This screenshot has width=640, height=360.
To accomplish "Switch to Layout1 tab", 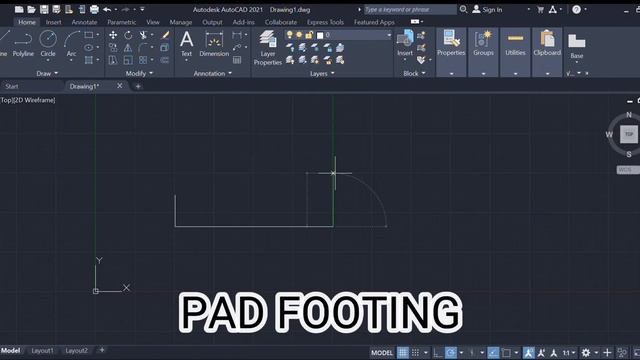I will 42,351.
